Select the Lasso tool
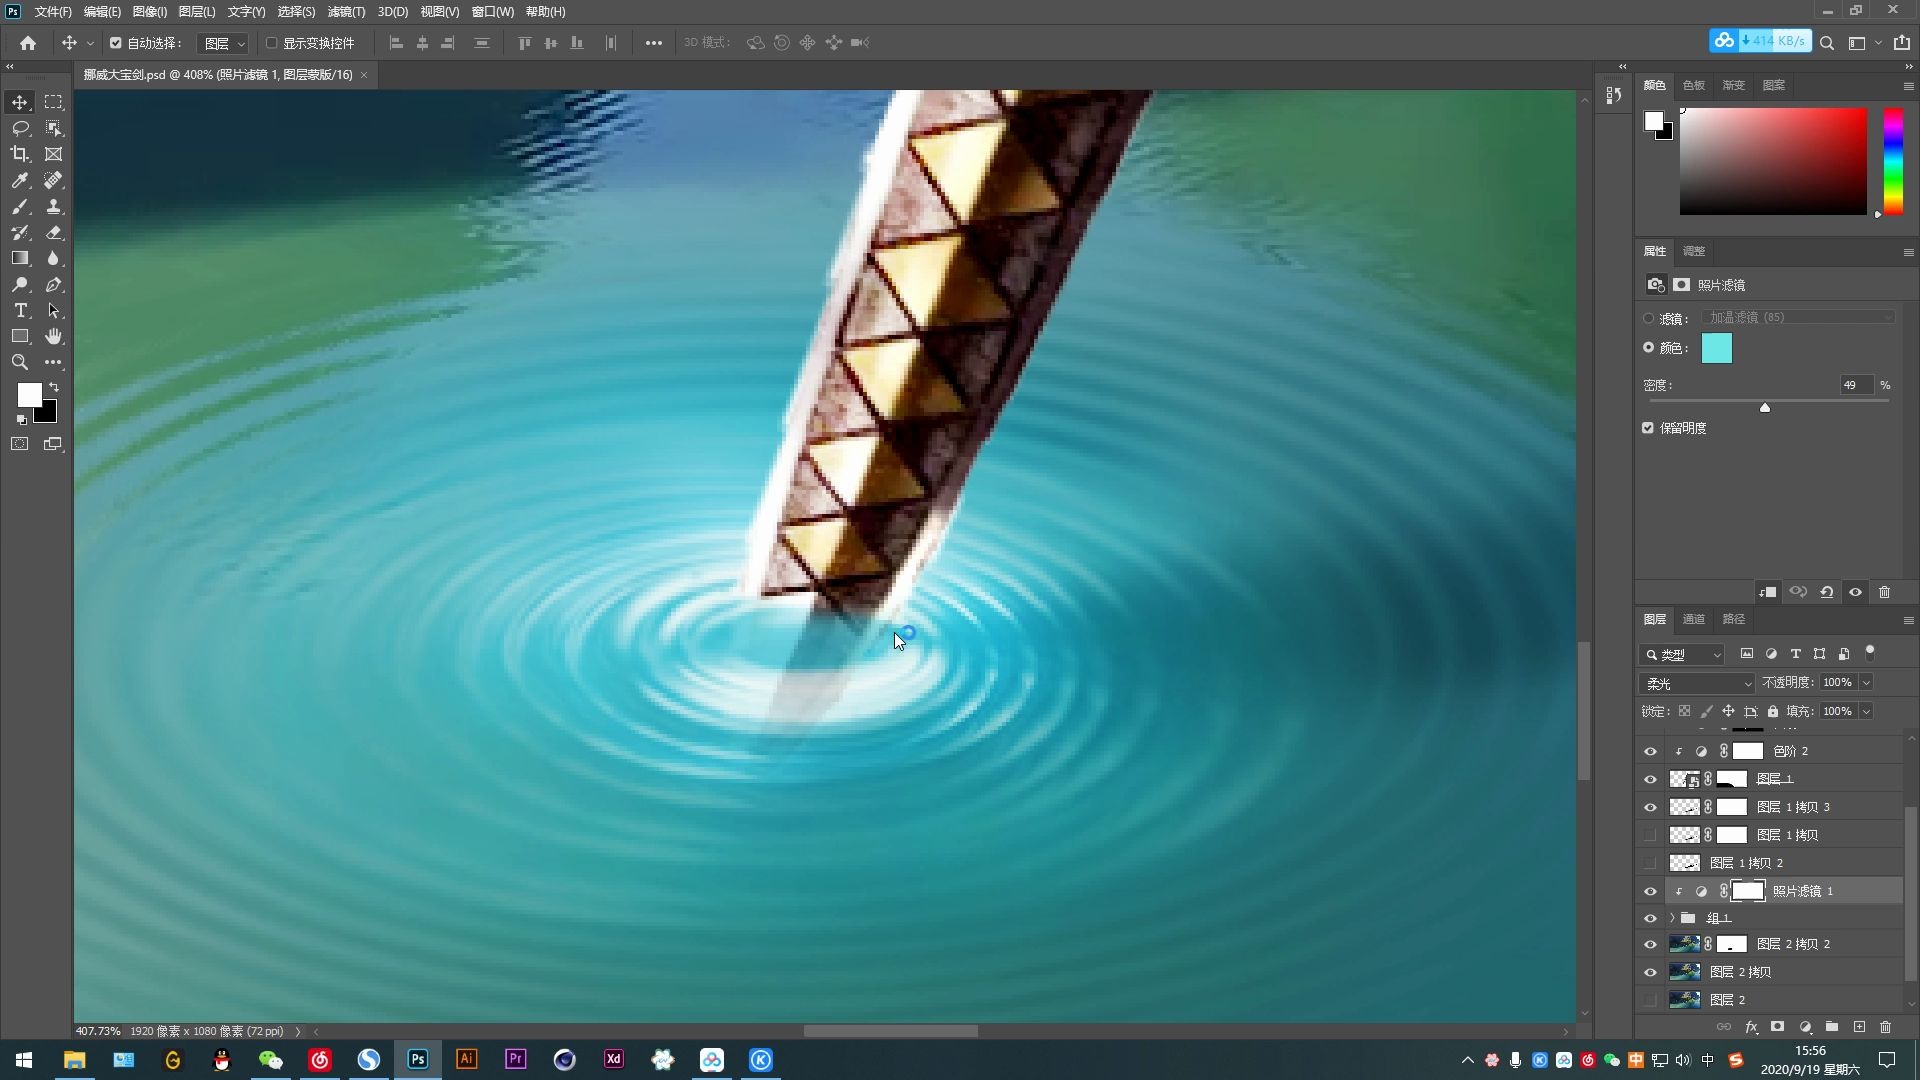1920x1080 pixels. 20,128
